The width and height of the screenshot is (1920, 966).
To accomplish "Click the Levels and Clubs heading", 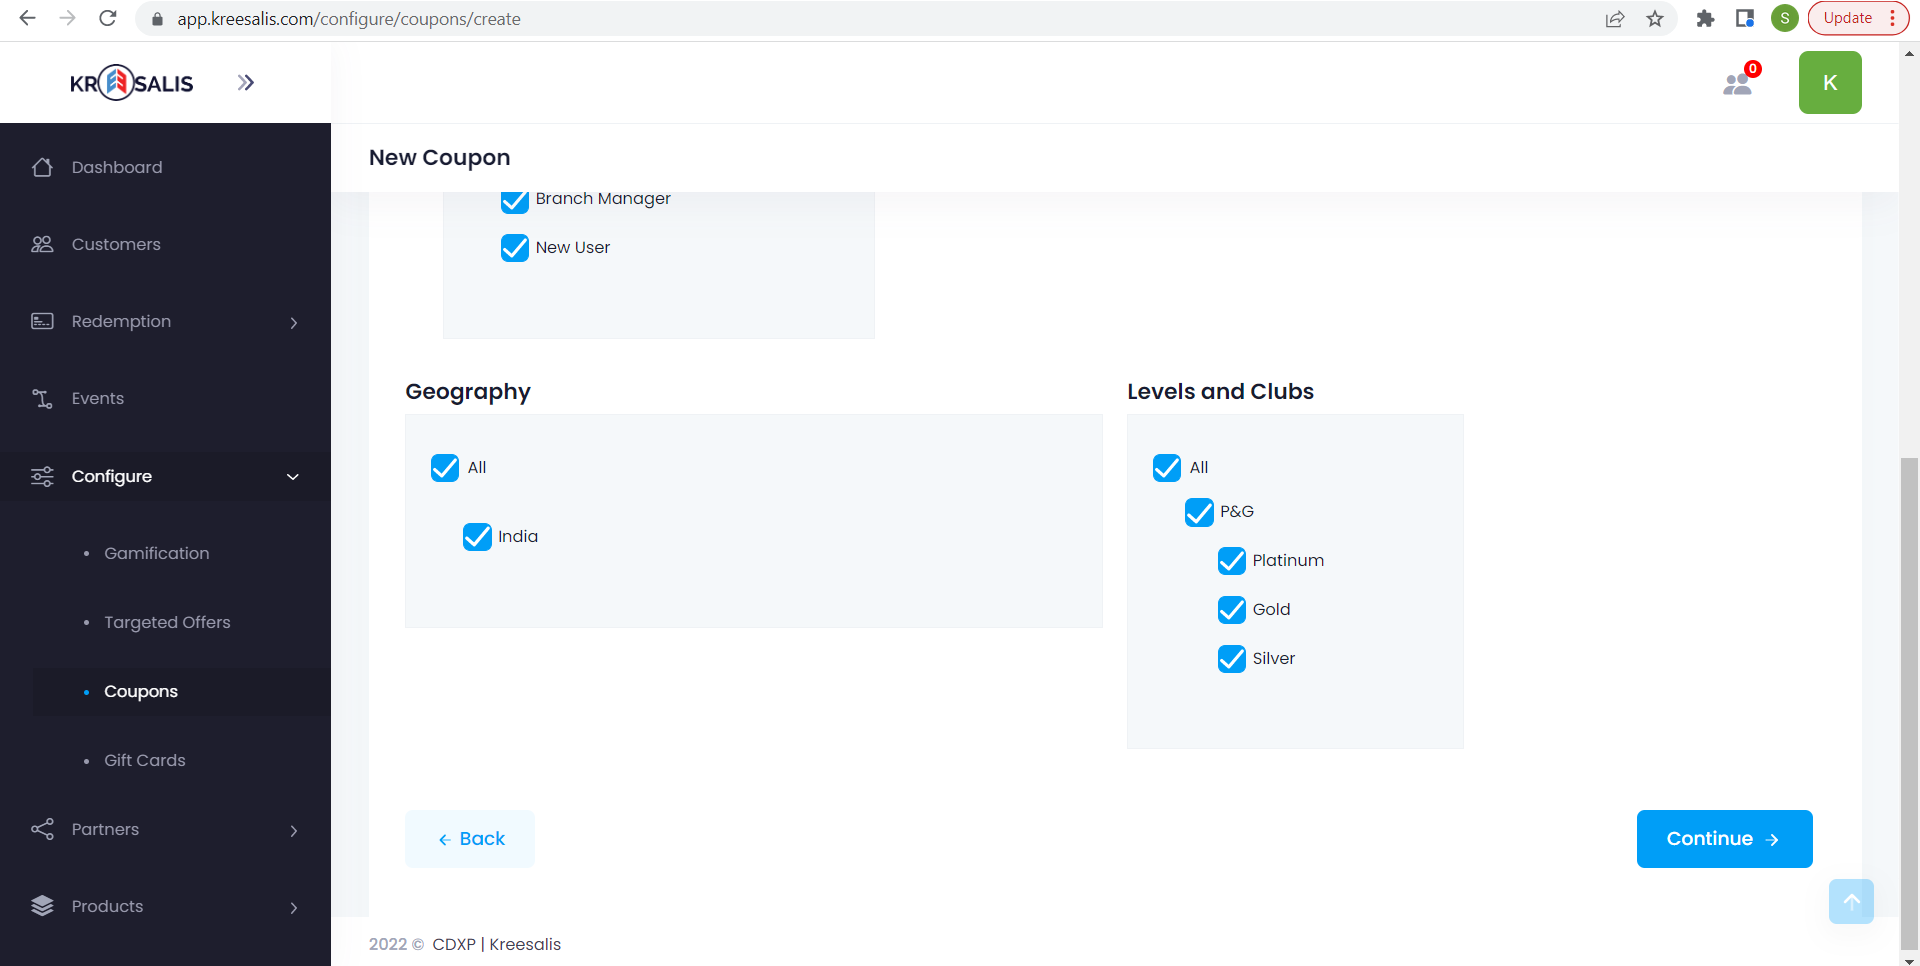I will [x=1220, y=392].
